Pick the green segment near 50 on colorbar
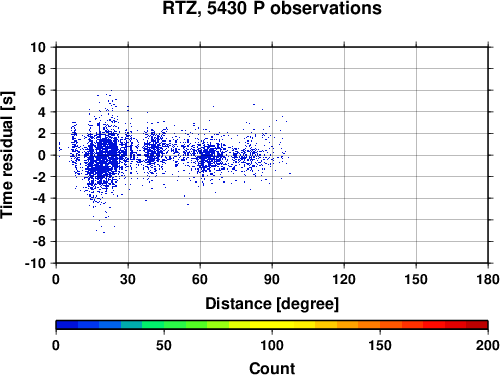The image size is (500, 375). coord(164,325)
